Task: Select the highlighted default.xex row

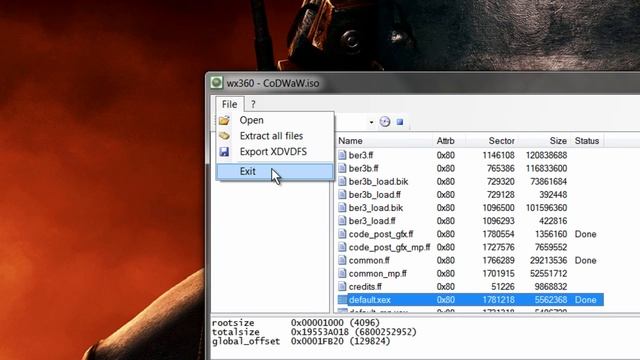Action: (471, 300)
